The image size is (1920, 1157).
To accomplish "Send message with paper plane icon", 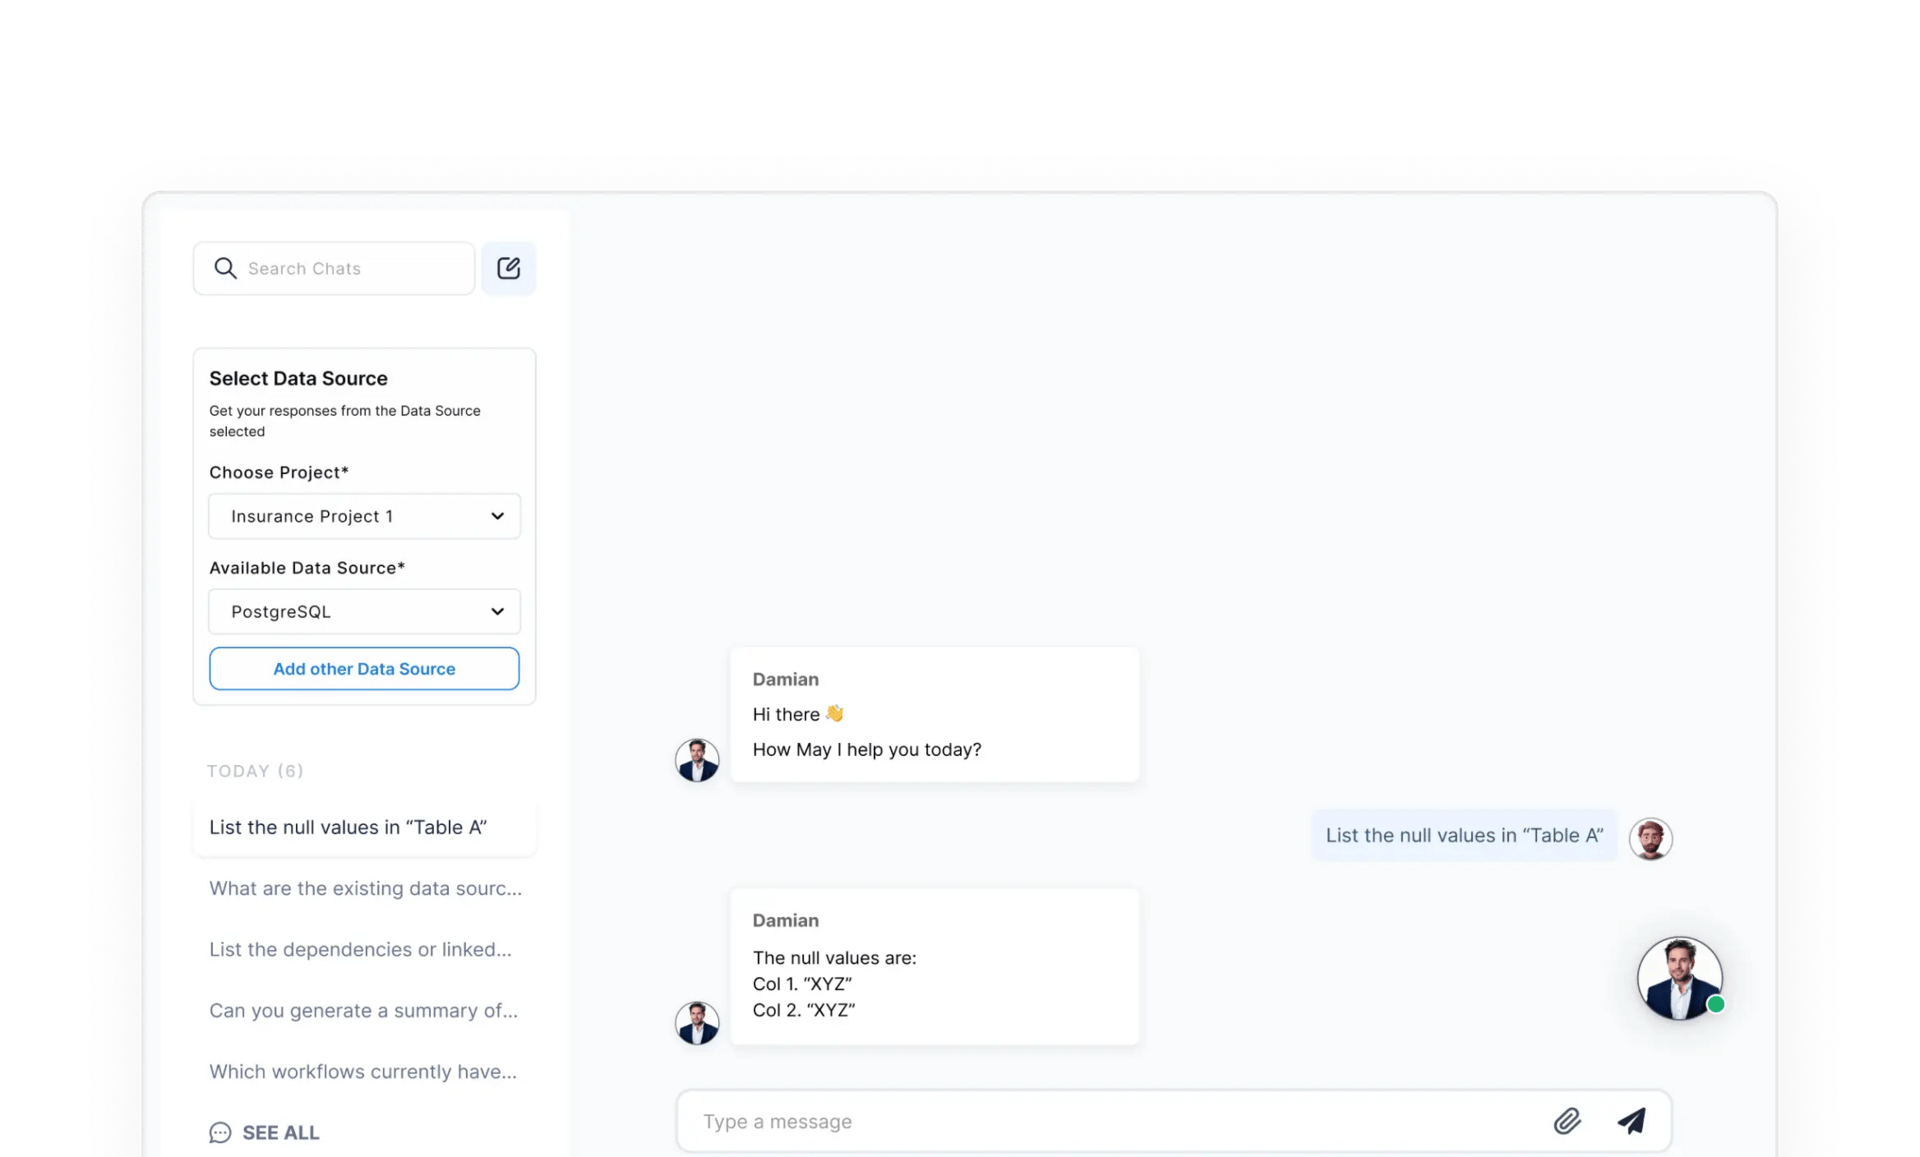I will pyautogui.click(x=1631, y=1121).
